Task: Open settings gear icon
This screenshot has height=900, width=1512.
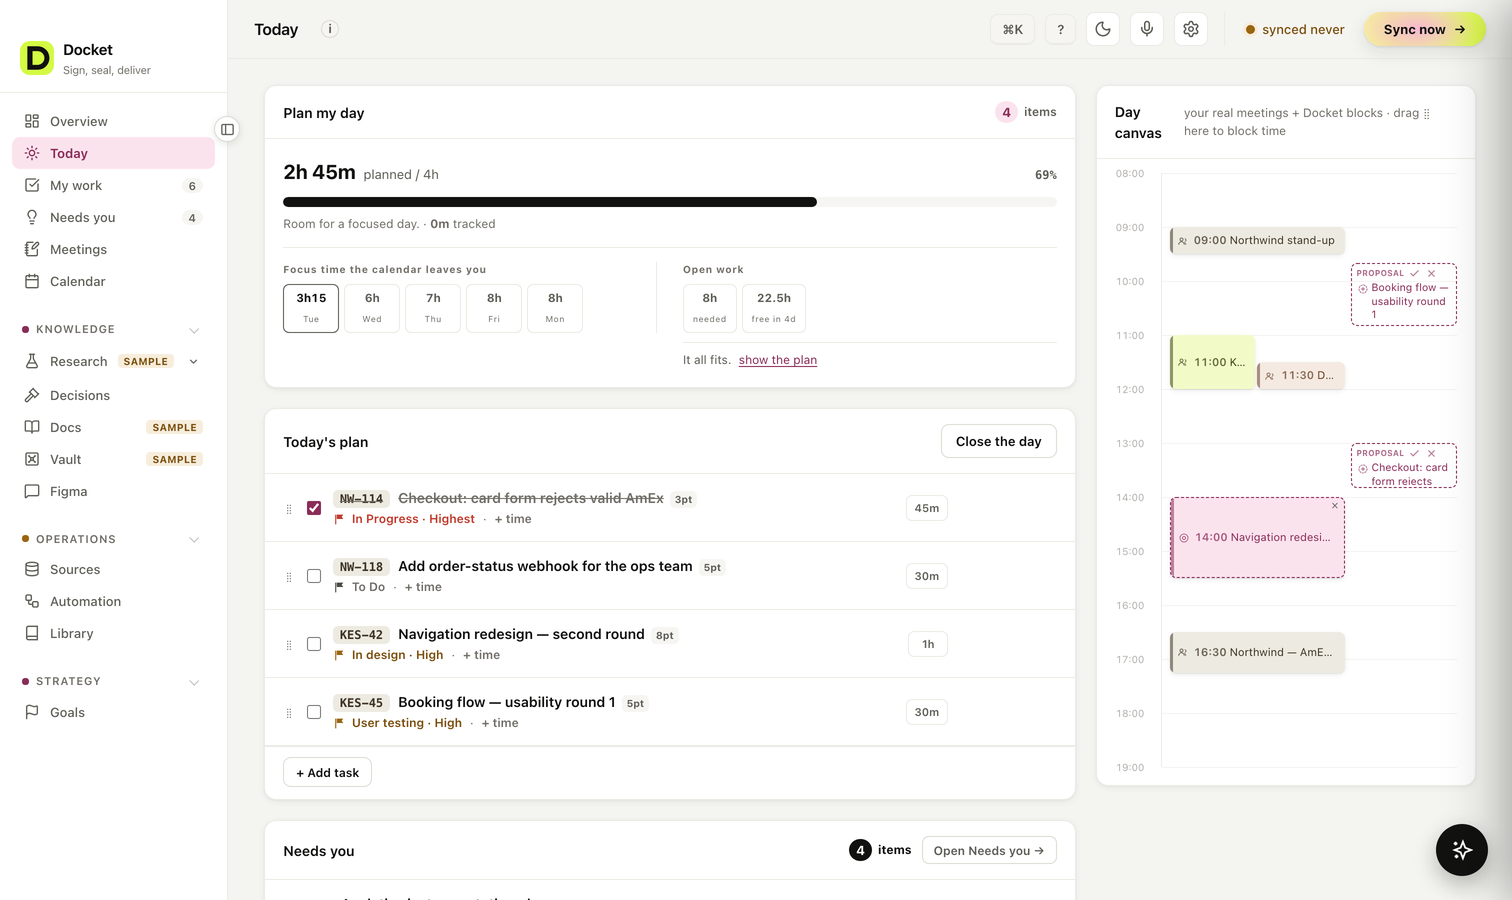Action: (x=1191, y=29)
